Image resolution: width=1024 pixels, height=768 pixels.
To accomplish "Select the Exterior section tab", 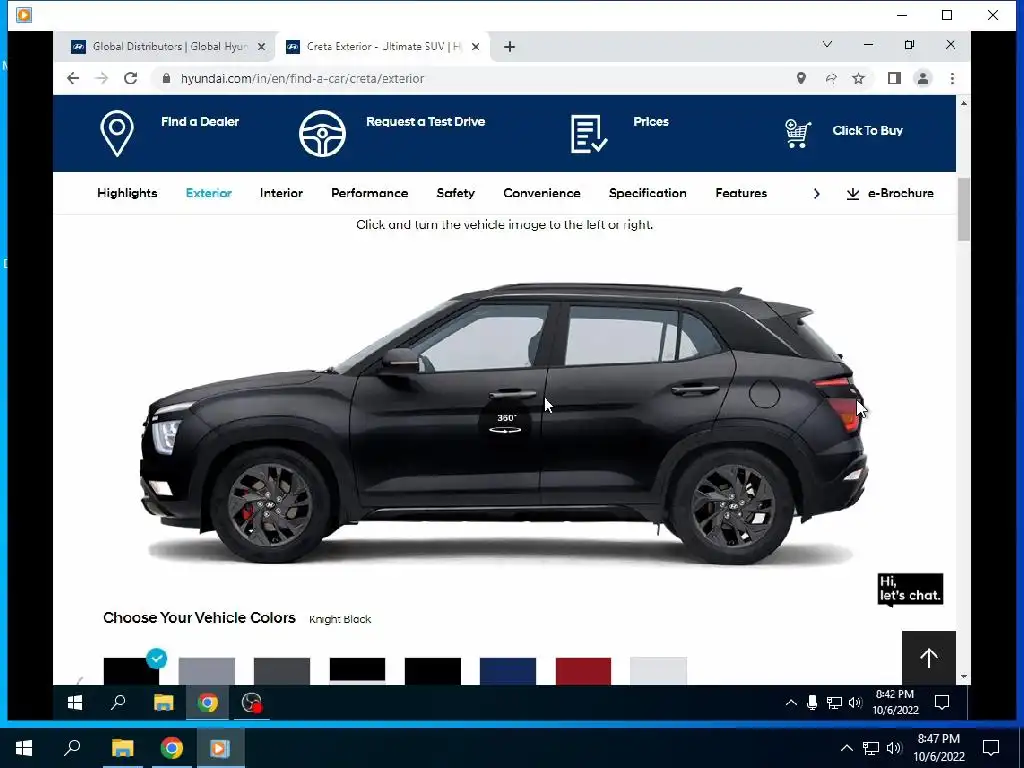I will click(x=209, y=193).
